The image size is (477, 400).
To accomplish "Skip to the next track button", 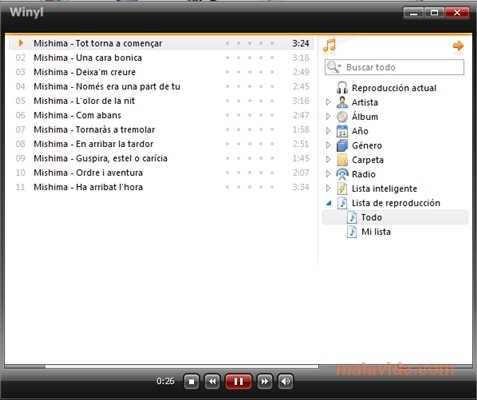I will tap(265, 381).
